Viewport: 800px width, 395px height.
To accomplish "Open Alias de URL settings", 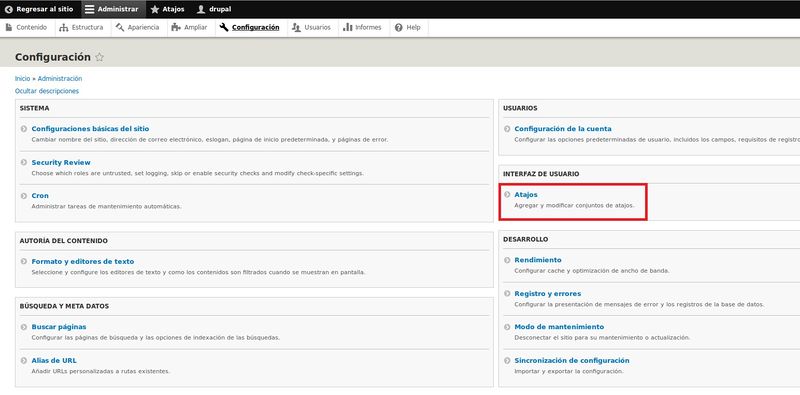I will coord(54,360).
